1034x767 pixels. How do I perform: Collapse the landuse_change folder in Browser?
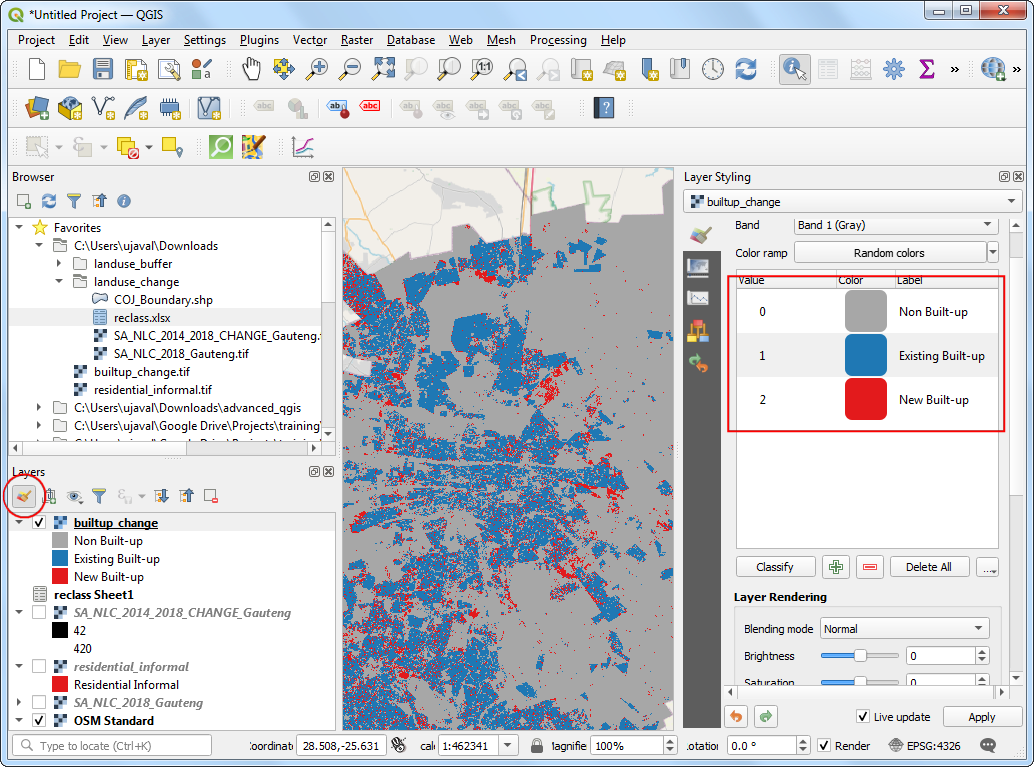pos(57,281)
